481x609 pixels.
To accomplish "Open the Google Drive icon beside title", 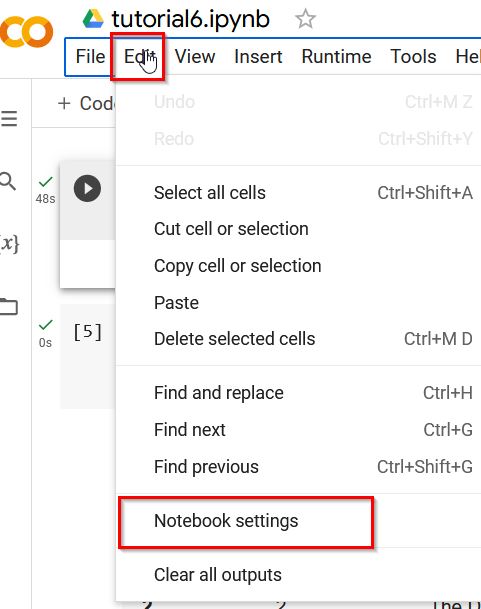I will 93,19.
